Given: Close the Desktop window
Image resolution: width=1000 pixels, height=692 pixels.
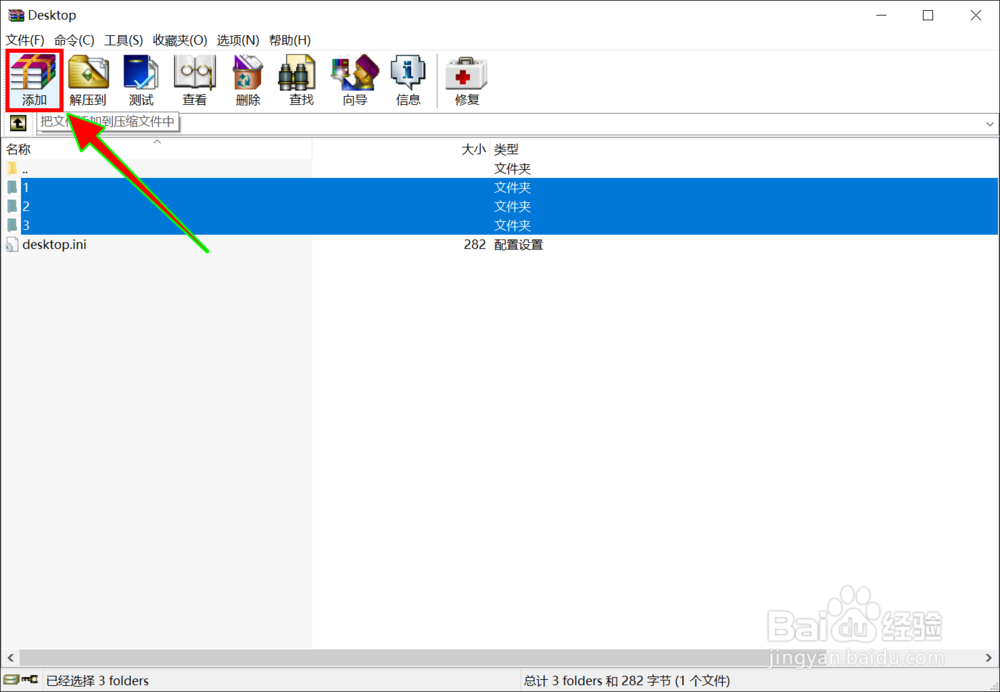Looking at the screenshot, I should [976, 15].
